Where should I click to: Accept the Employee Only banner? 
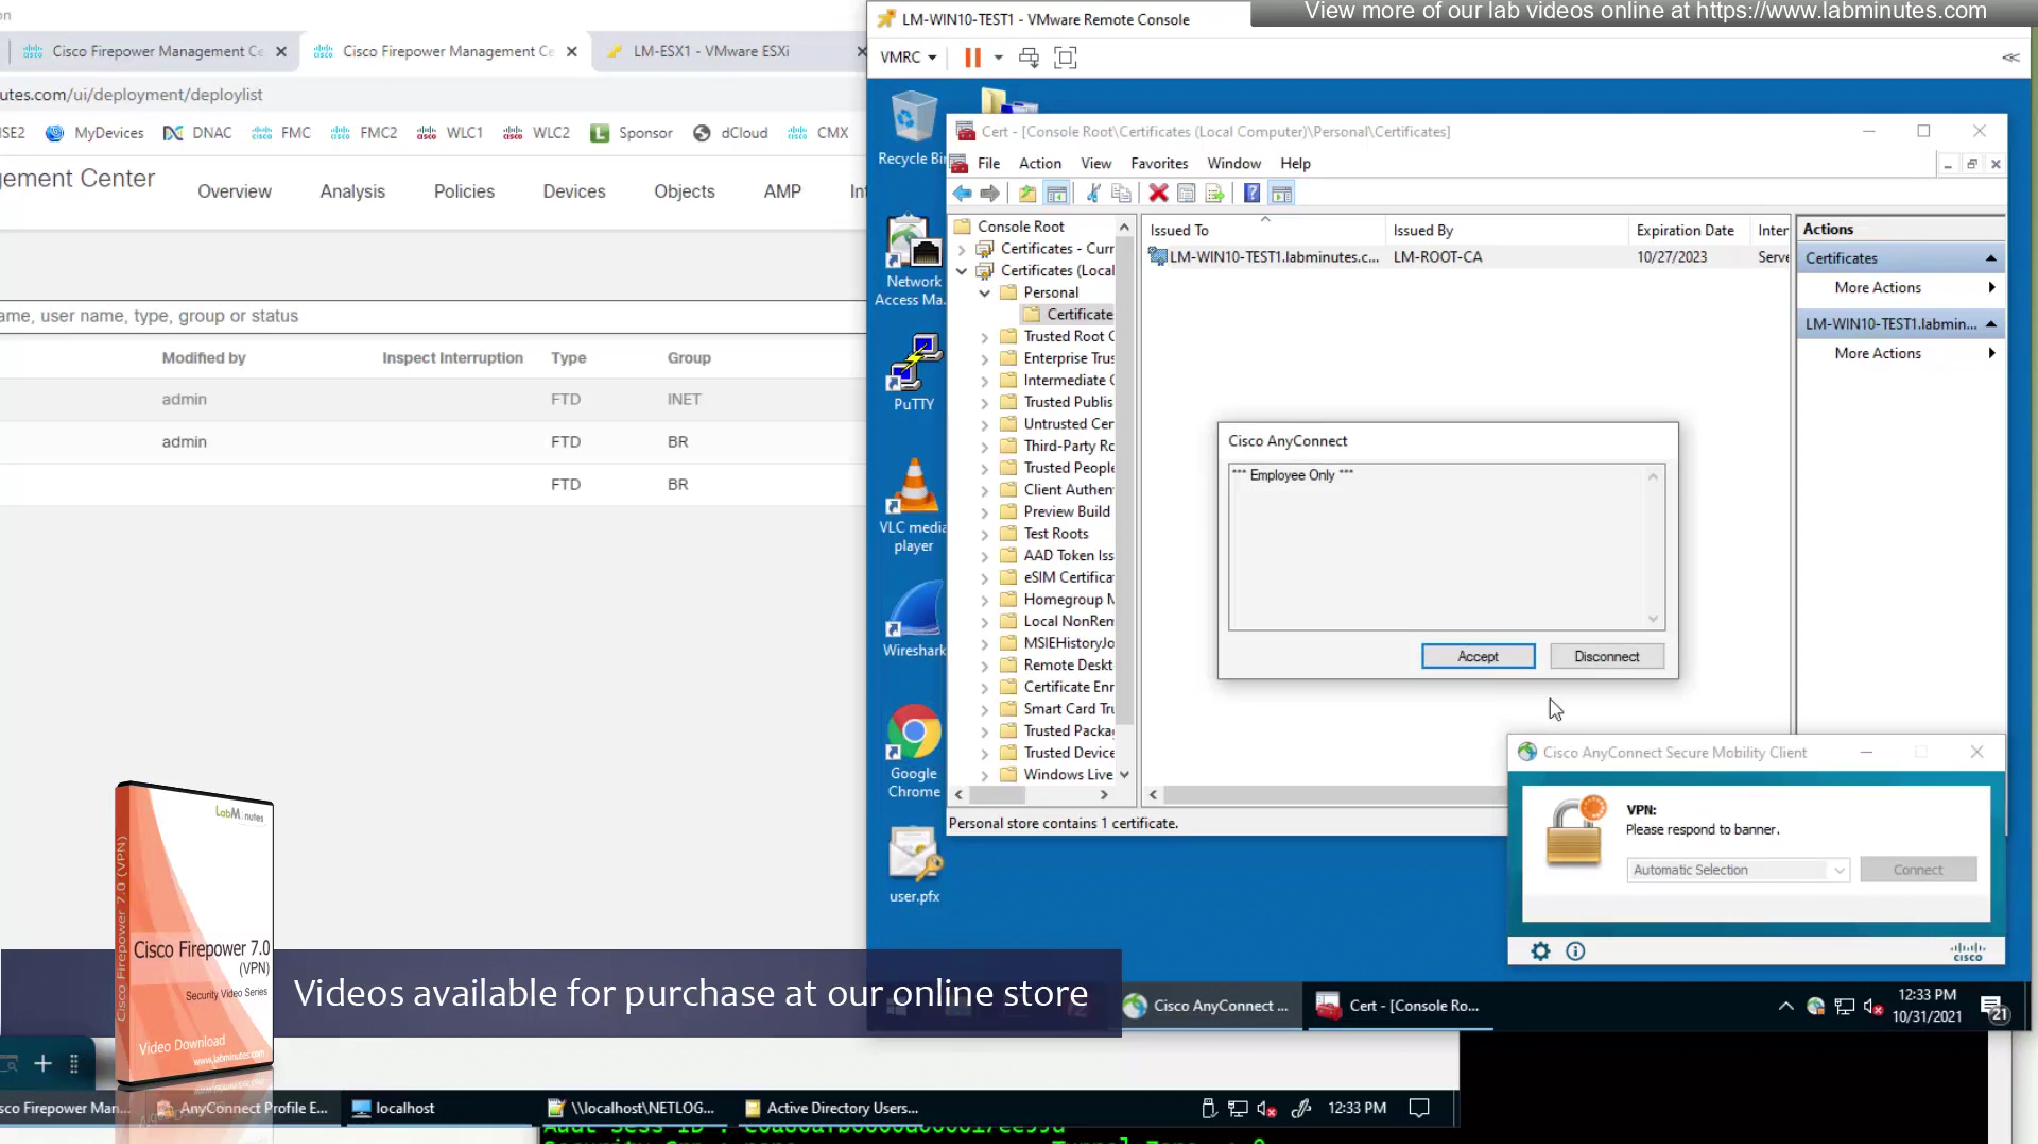(x=1477, y=656)
